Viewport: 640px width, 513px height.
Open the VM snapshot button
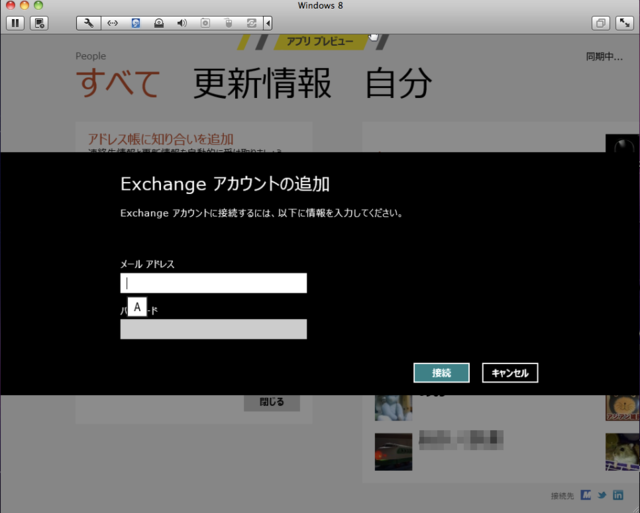point(40,23)
